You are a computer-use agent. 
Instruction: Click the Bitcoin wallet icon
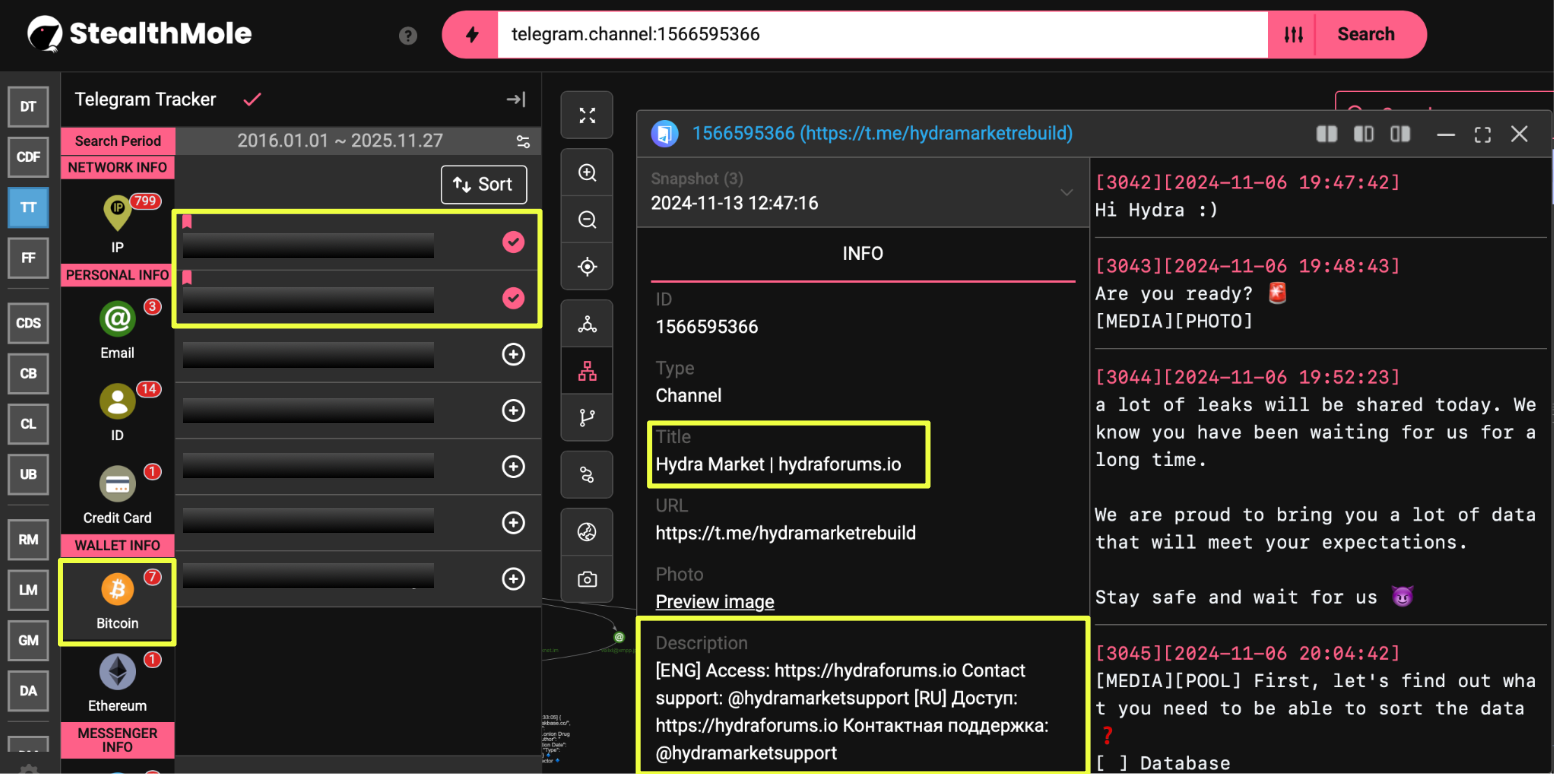[117, 590]
